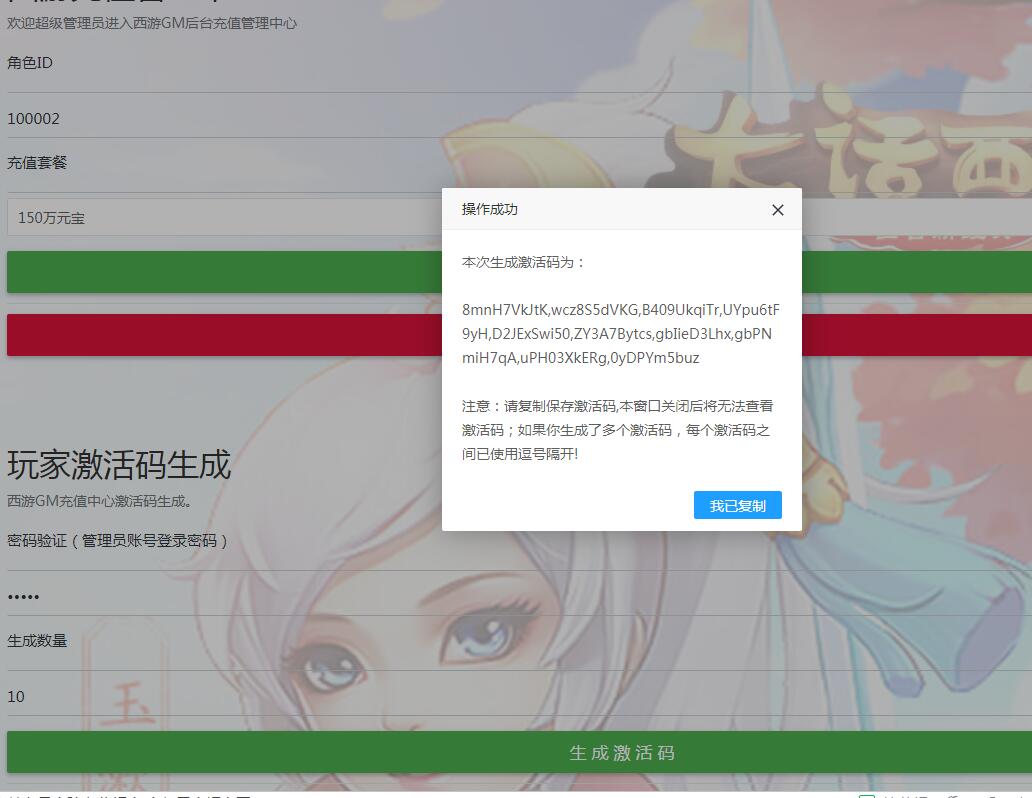Click the red button under the green one

220,335
